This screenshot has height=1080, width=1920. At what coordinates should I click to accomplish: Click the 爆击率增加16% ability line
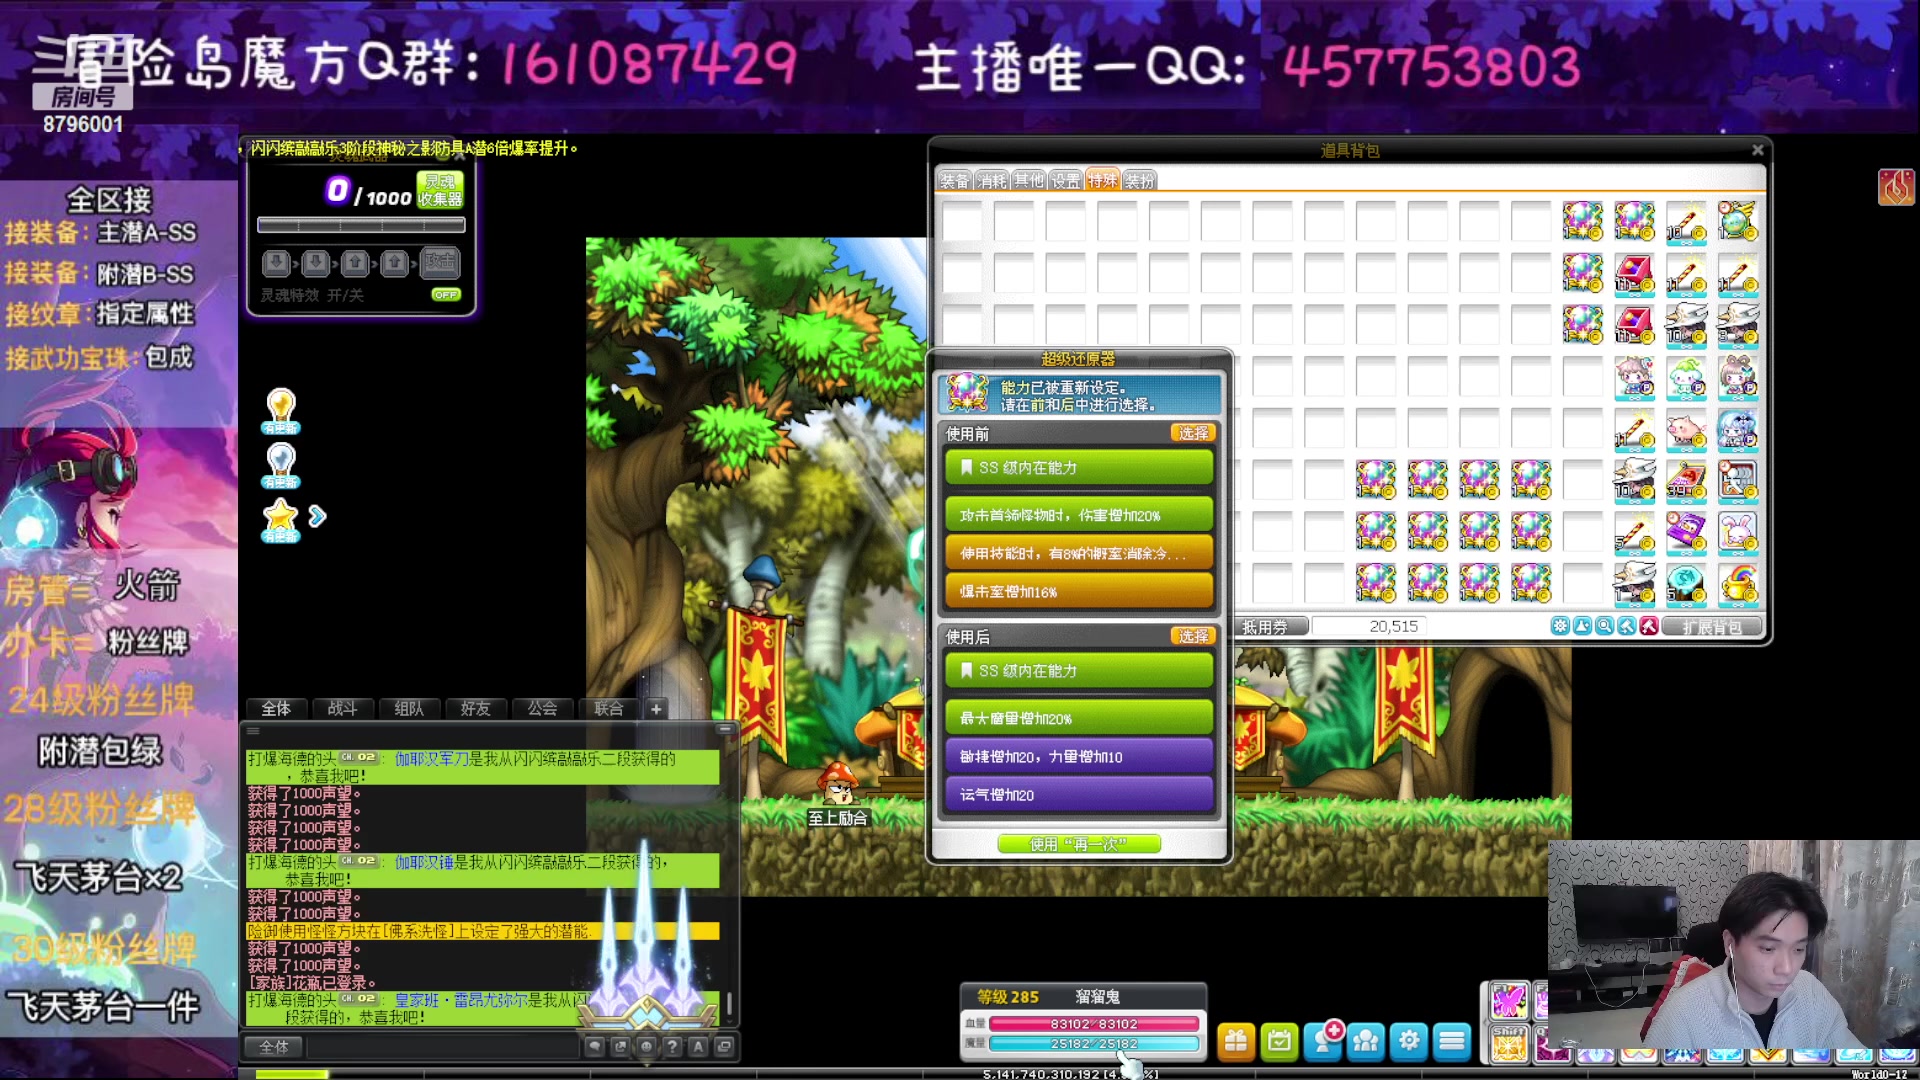pyautogui.click(x=1079, y=592)
